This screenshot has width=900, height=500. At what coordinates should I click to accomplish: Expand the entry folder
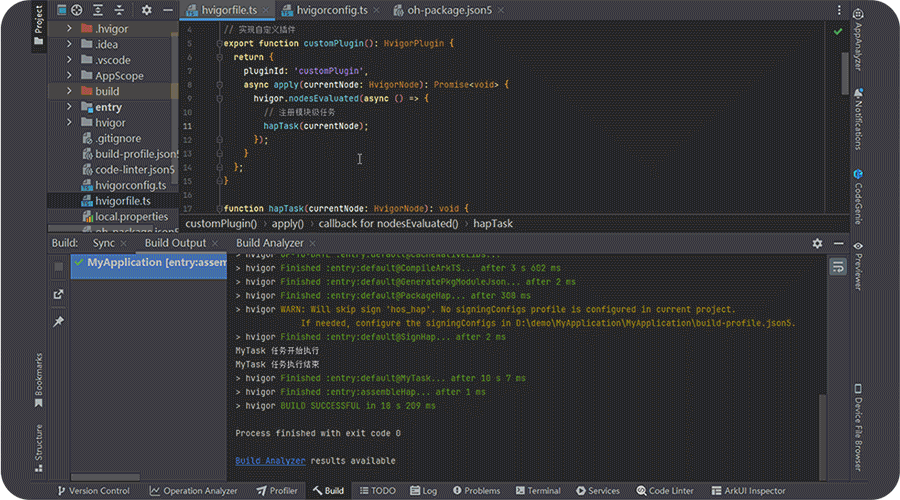pos(69,107)
